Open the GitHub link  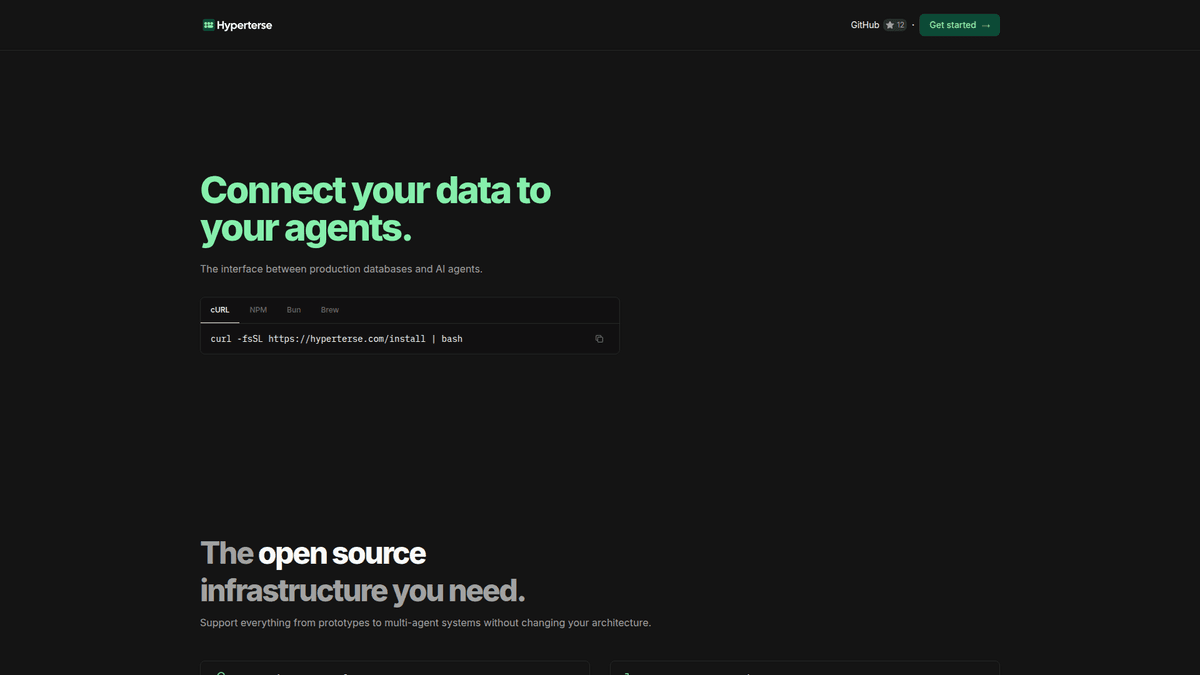(864, 24)
